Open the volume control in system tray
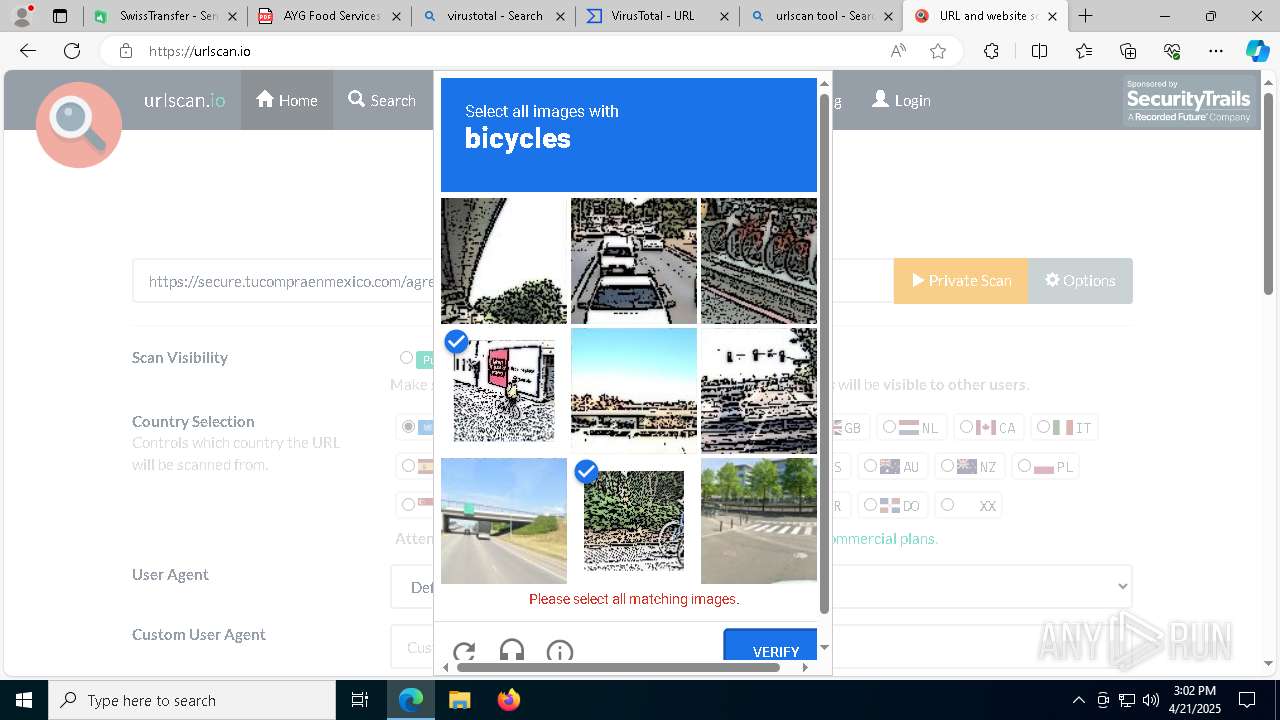This screenshot has width=1280, height=720. click(1150, 700)
